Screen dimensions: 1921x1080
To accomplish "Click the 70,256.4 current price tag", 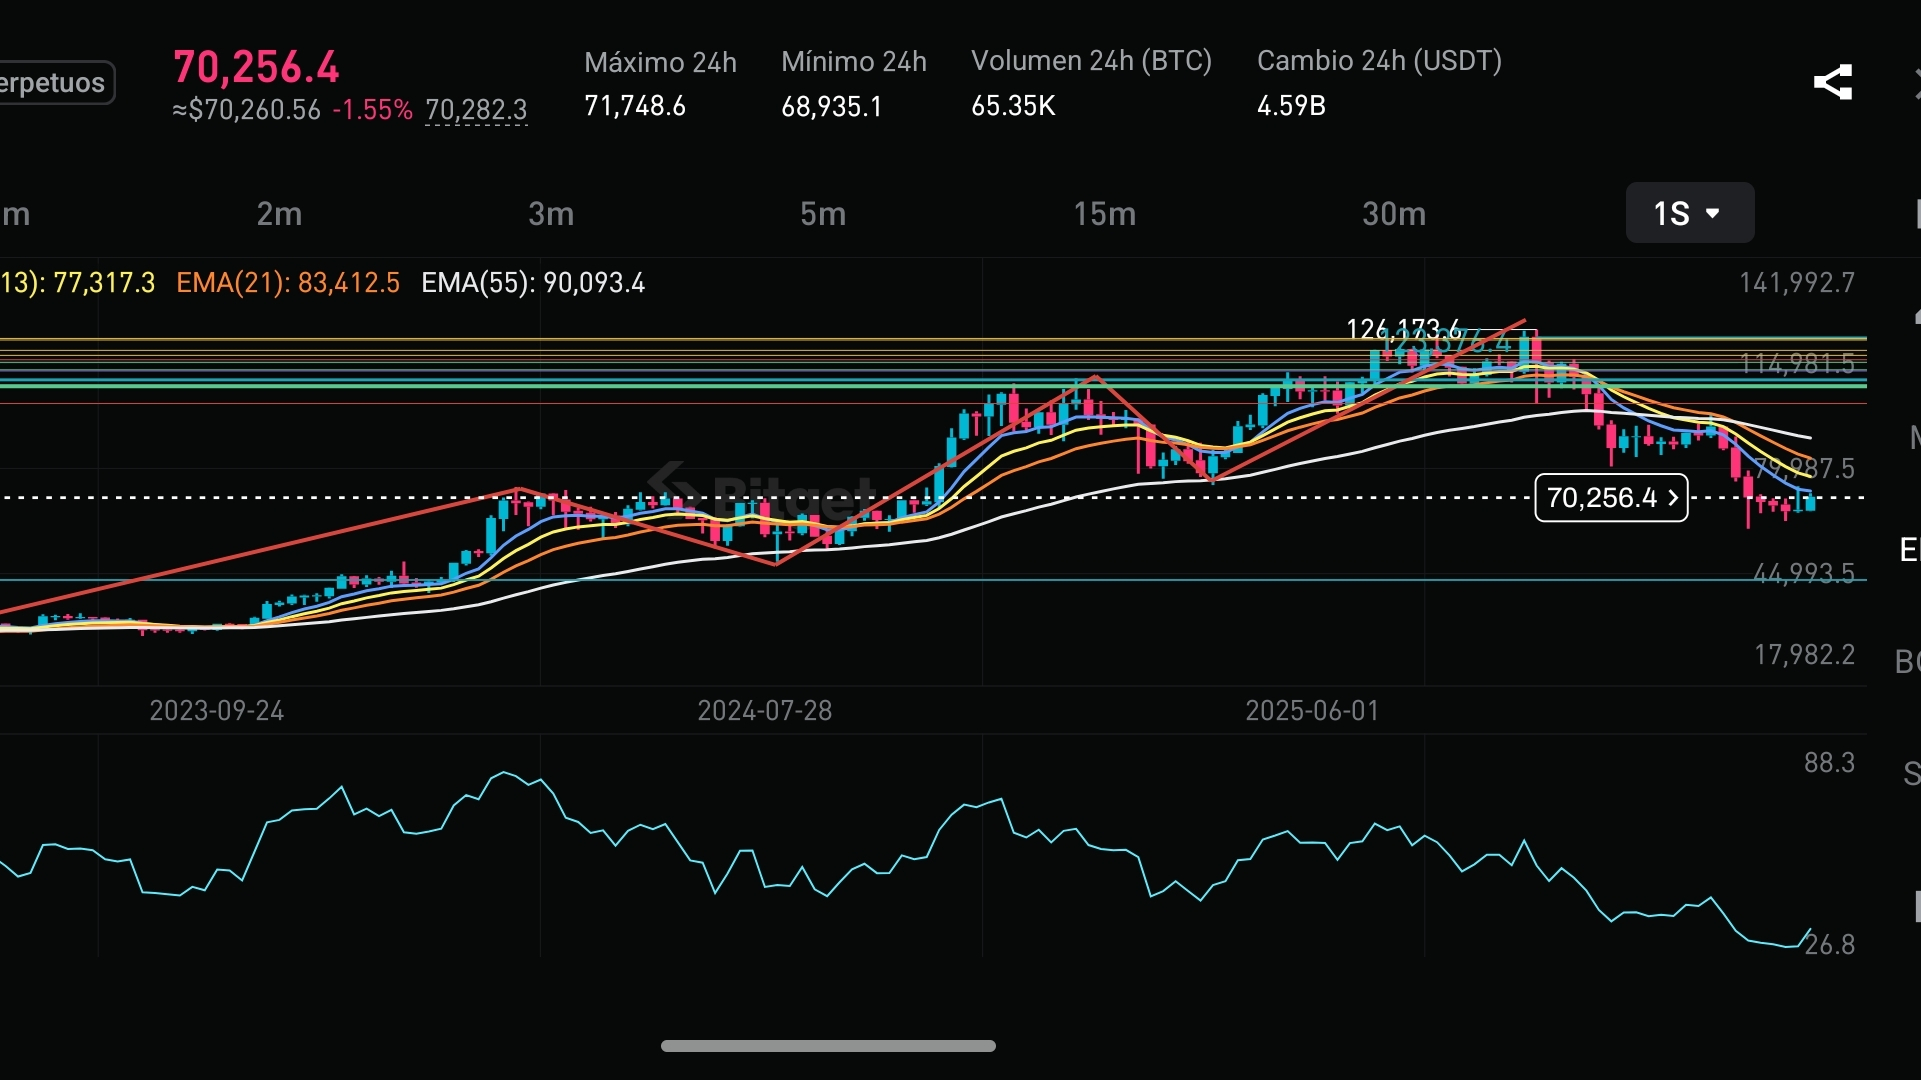I will pyautogui.click(x=1601, y=498).
